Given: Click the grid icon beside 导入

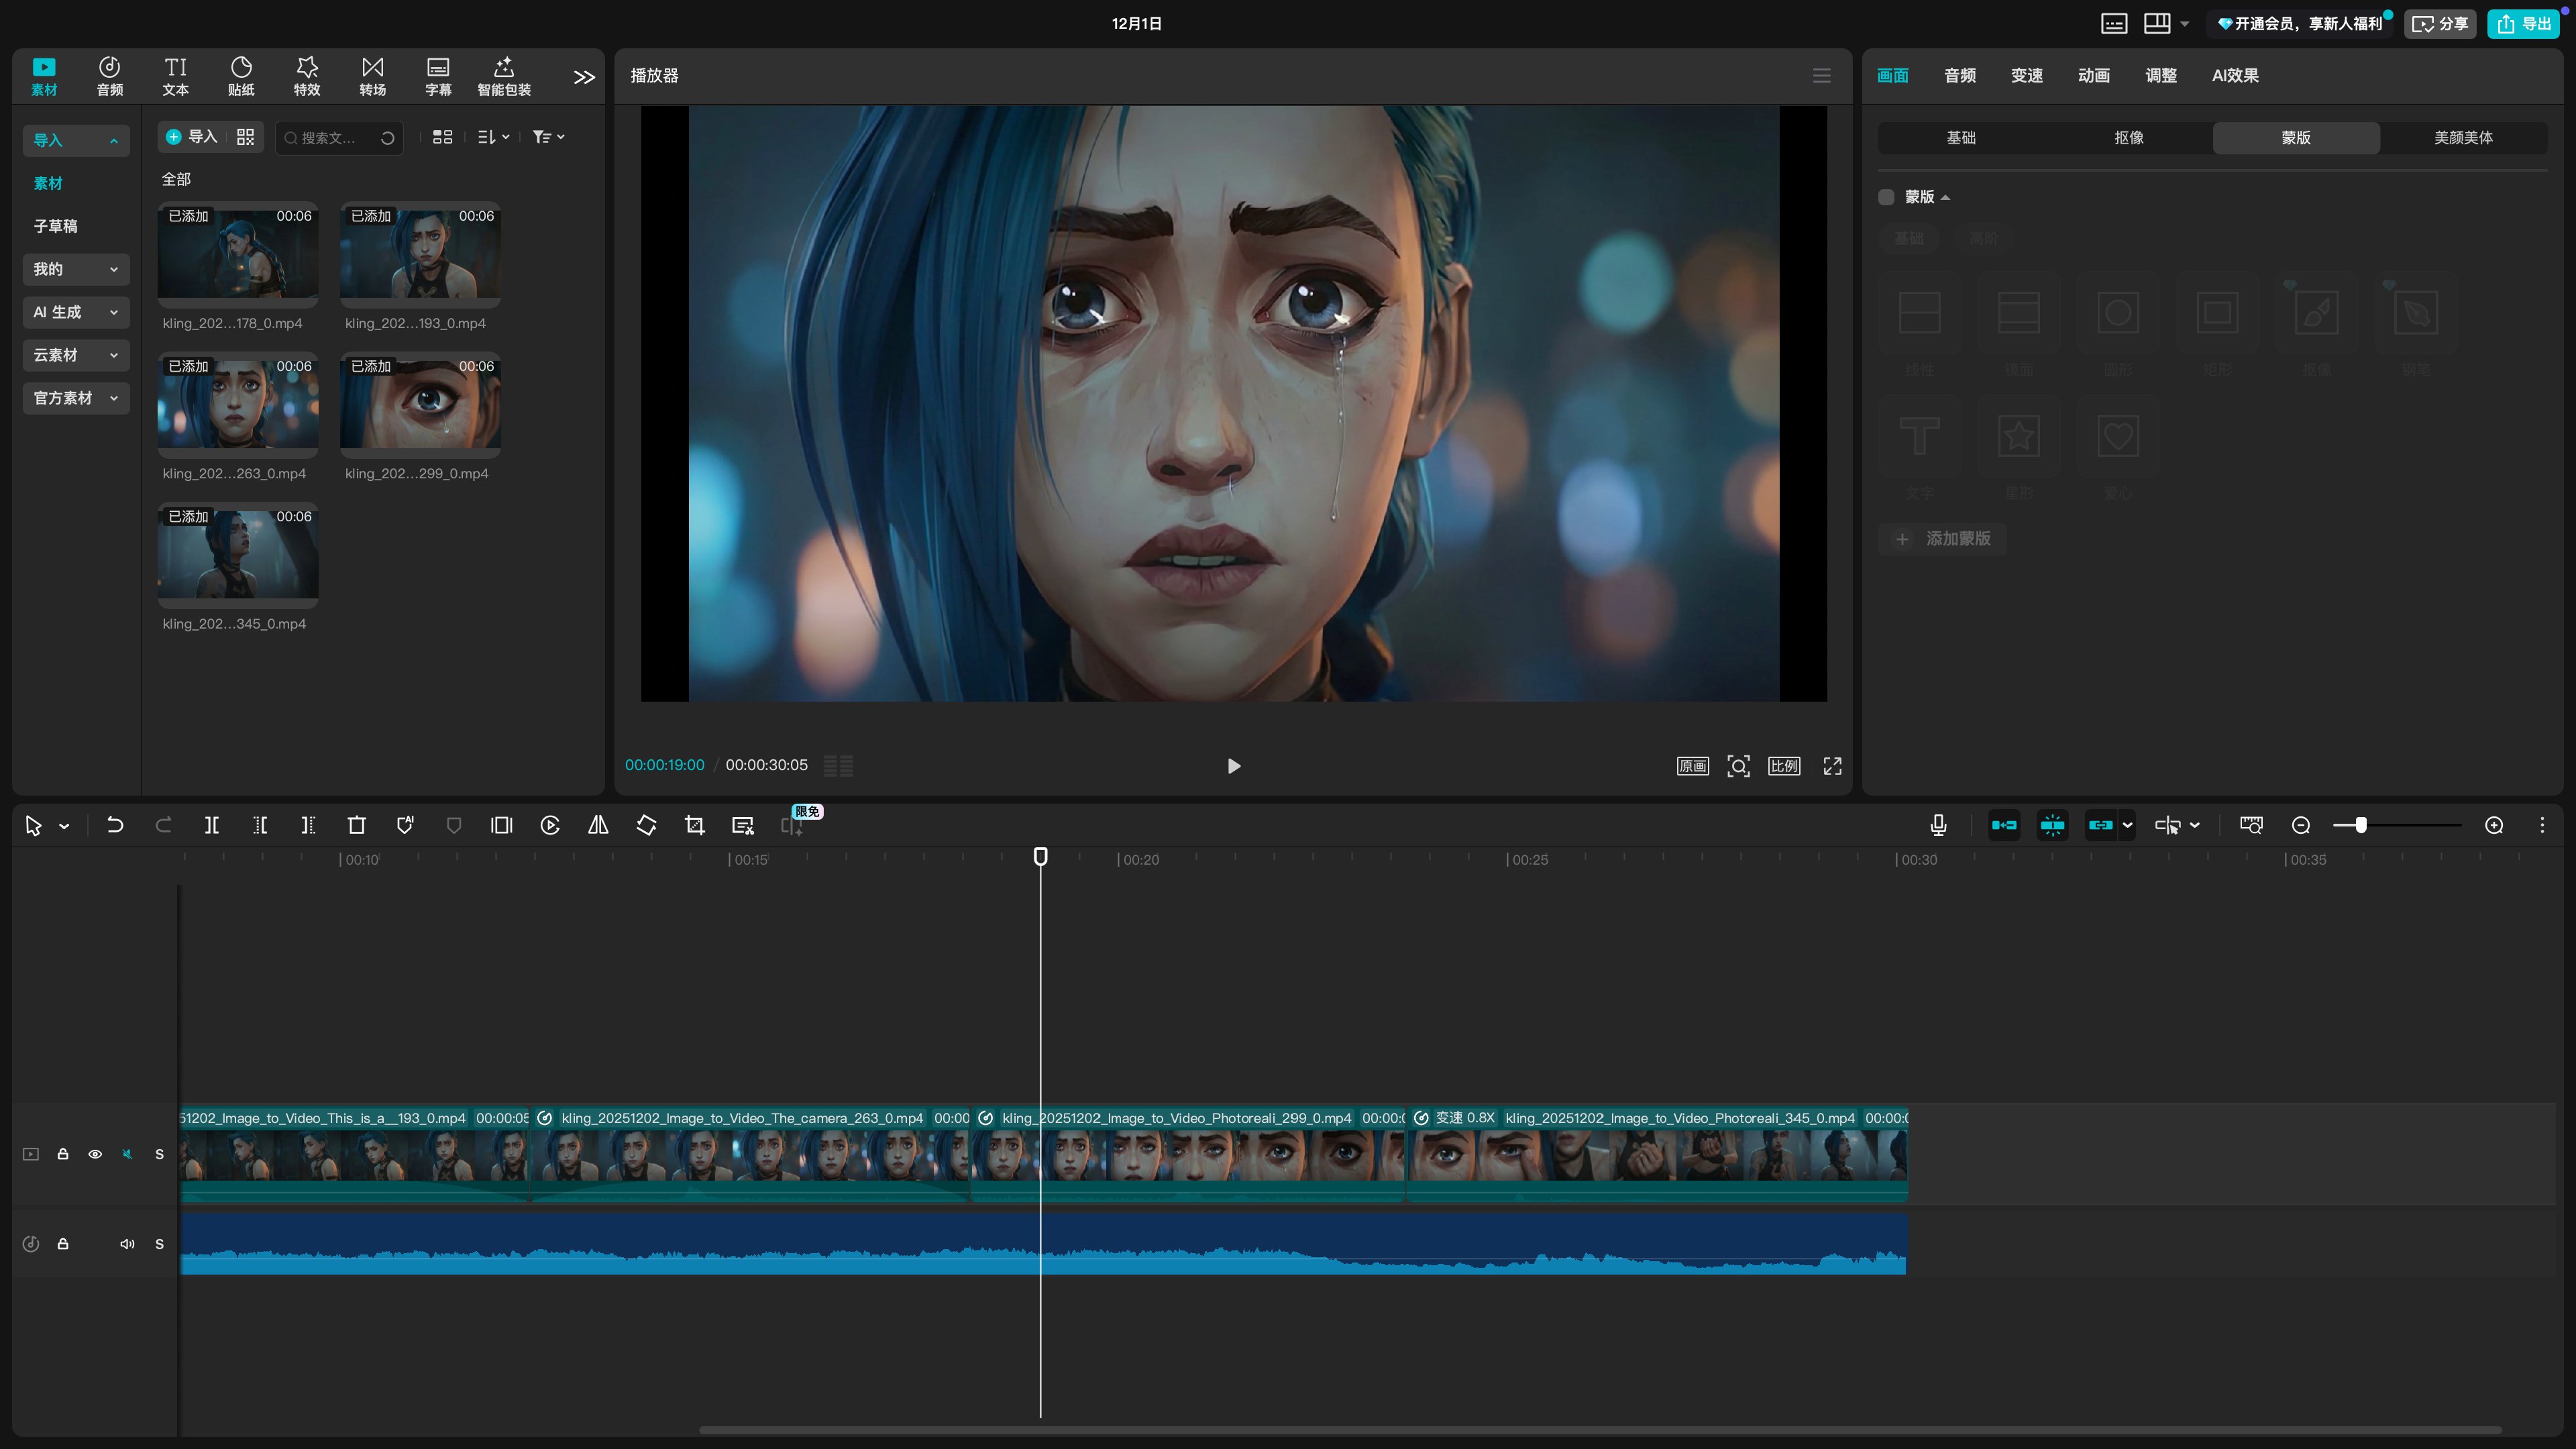Looking at the screenshot, I should coord(246,137).
